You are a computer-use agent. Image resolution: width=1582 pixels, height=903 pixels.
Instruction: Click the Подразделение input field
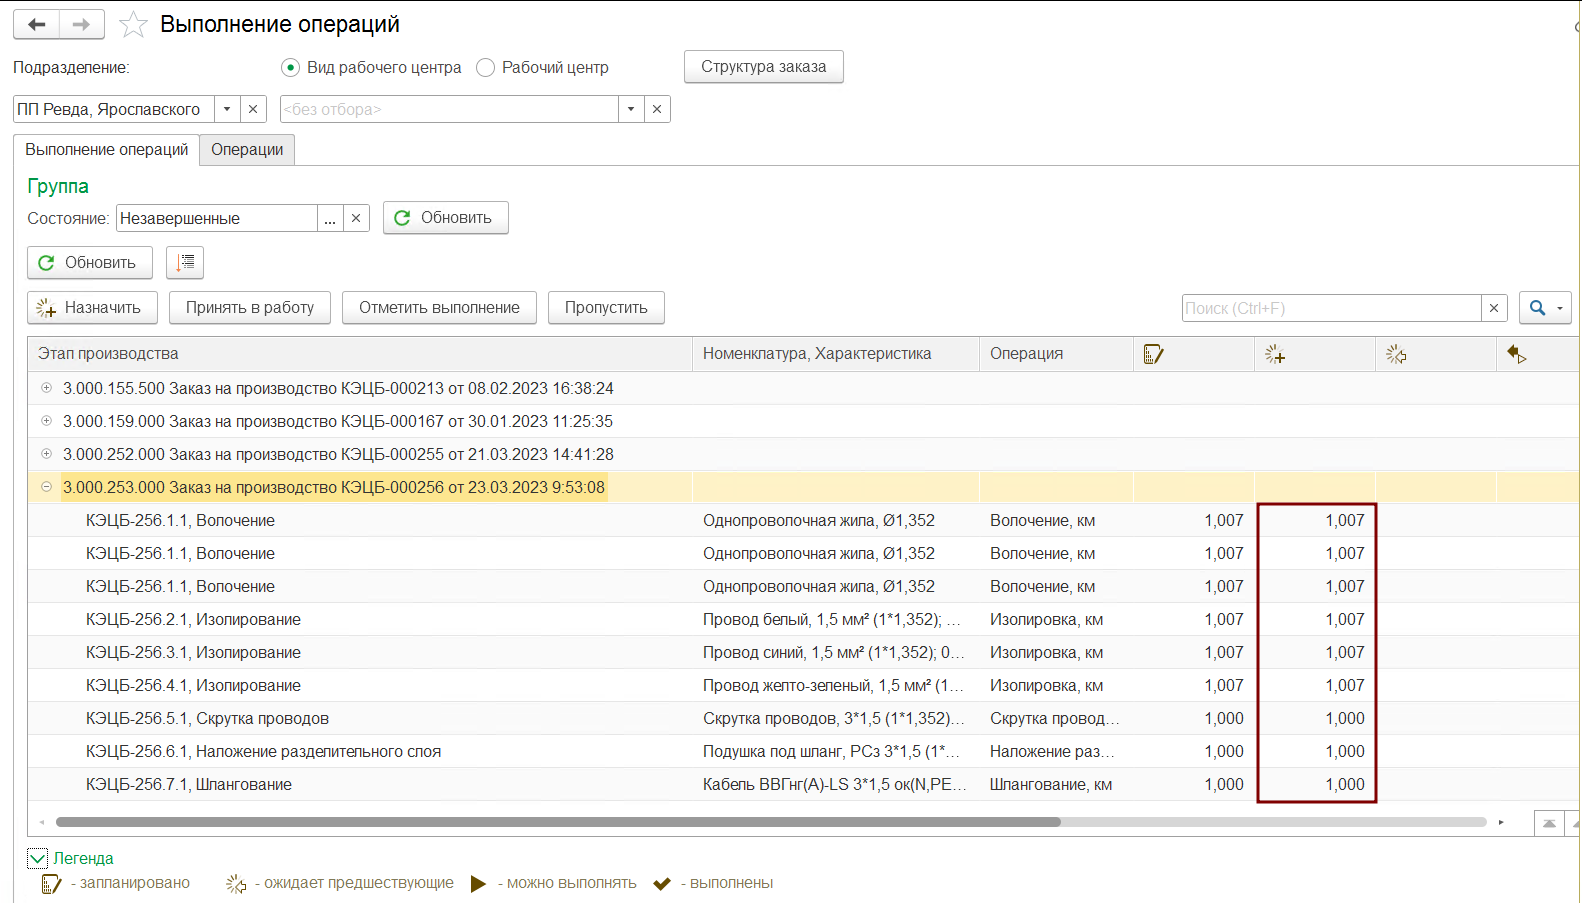[114, 109]
